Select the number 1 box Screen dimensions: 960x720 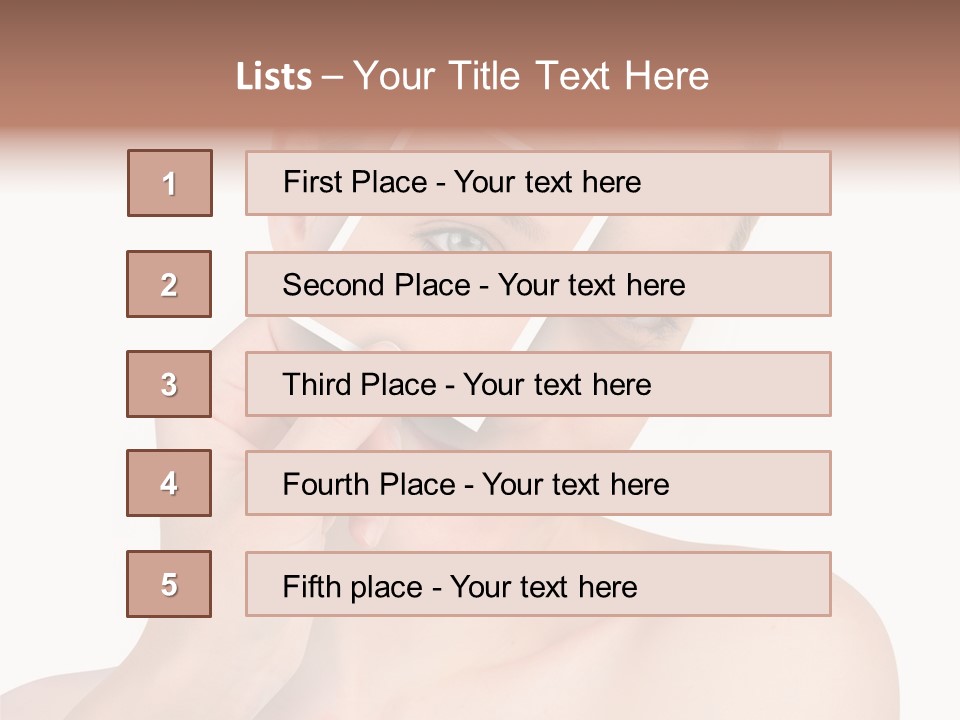170,183
